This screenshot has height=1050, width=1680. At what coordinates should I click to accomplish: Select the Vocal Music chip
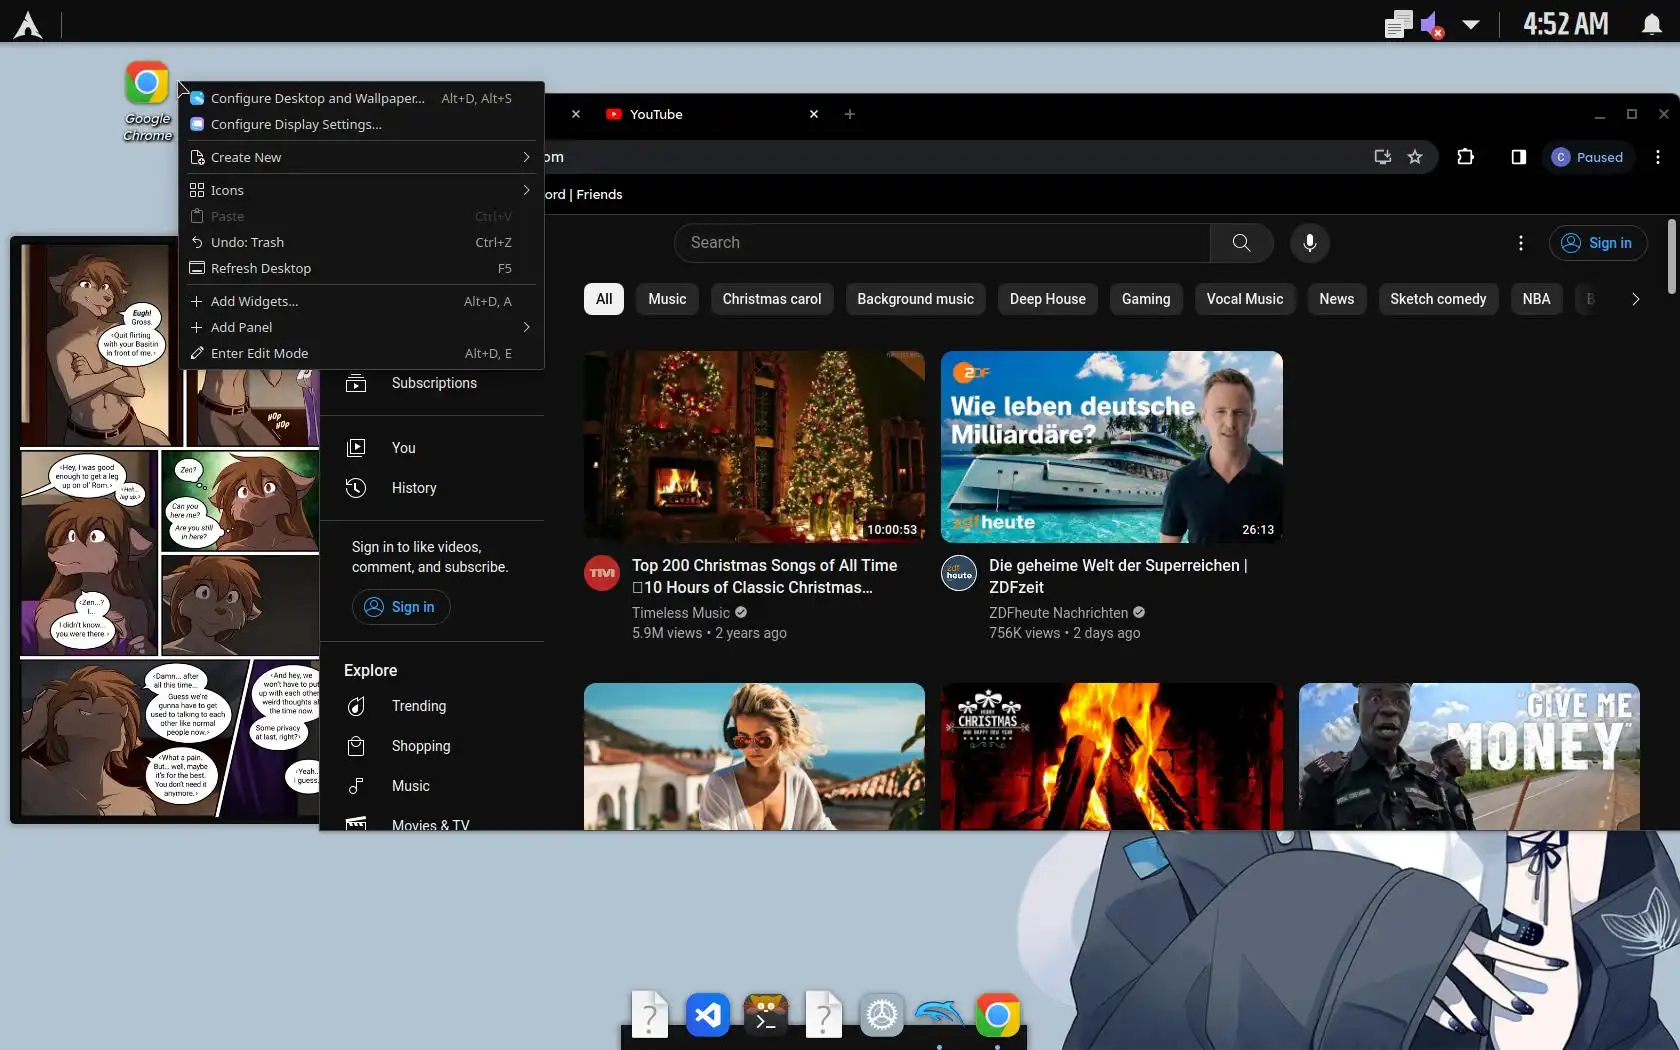point(1245,299)
